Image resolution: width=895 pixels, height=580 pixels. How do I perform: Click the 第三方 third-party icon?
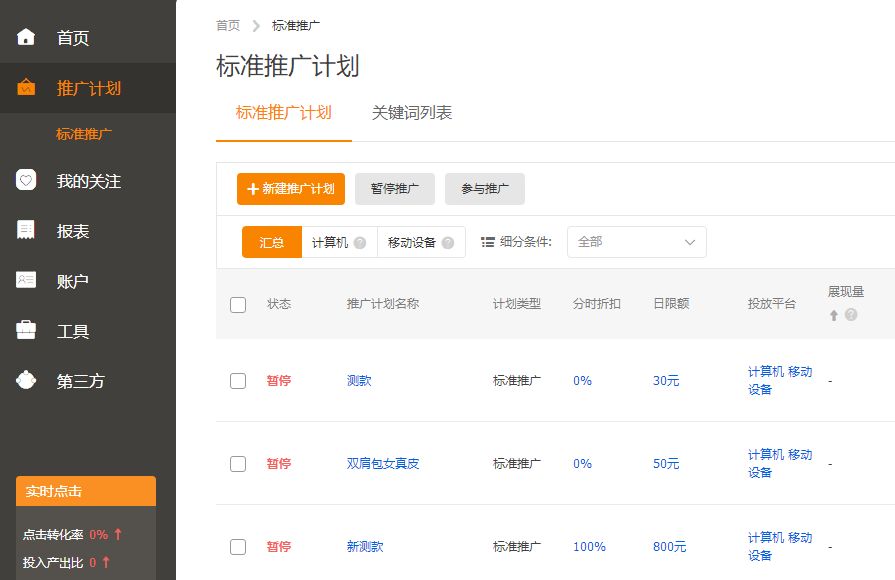[28, 378]
